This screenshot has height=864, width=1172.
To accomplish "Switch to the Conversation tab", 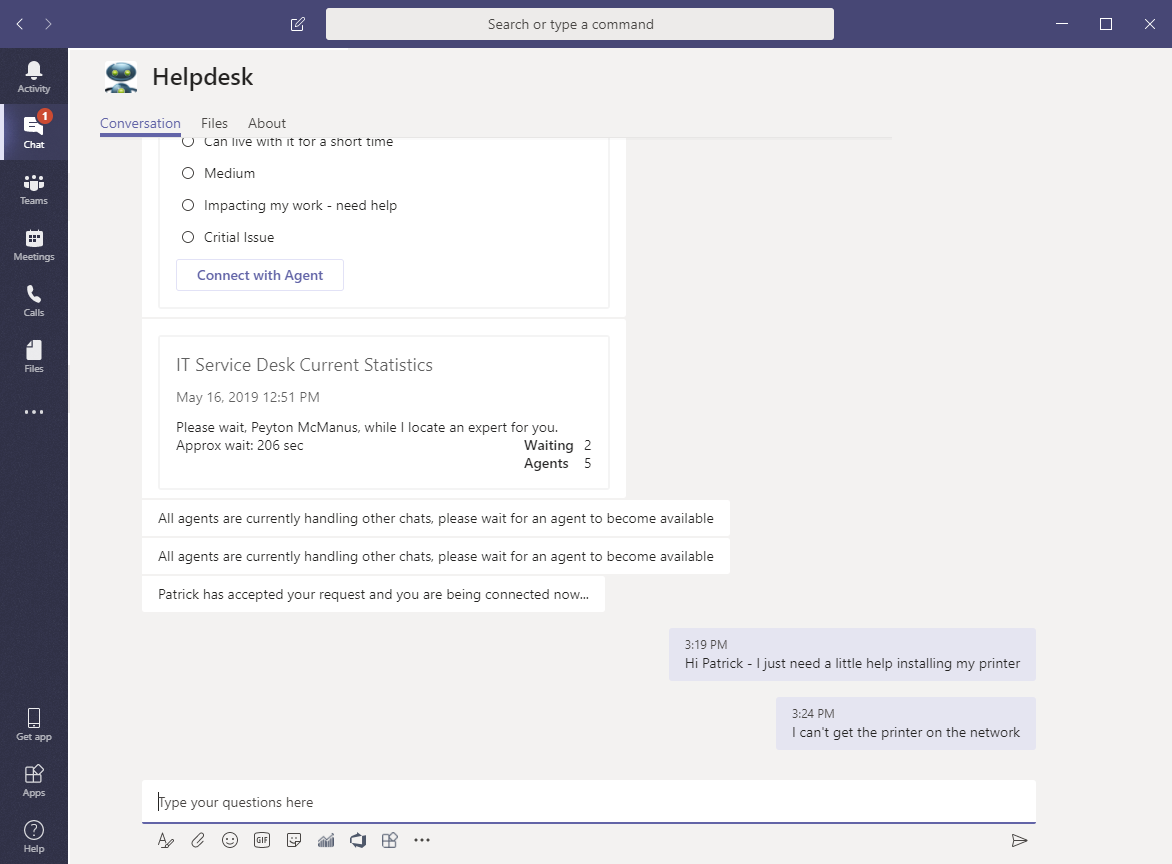I will [141, 123].
